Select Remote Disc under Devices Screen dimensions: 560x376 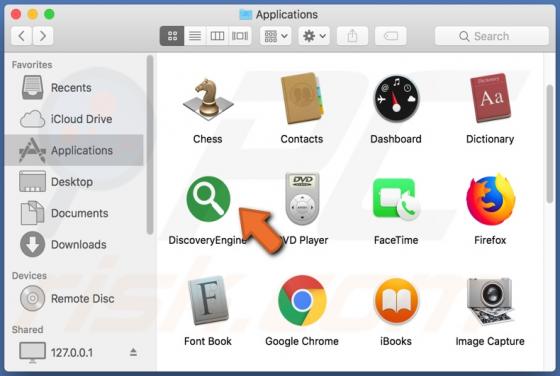point(74,299)
